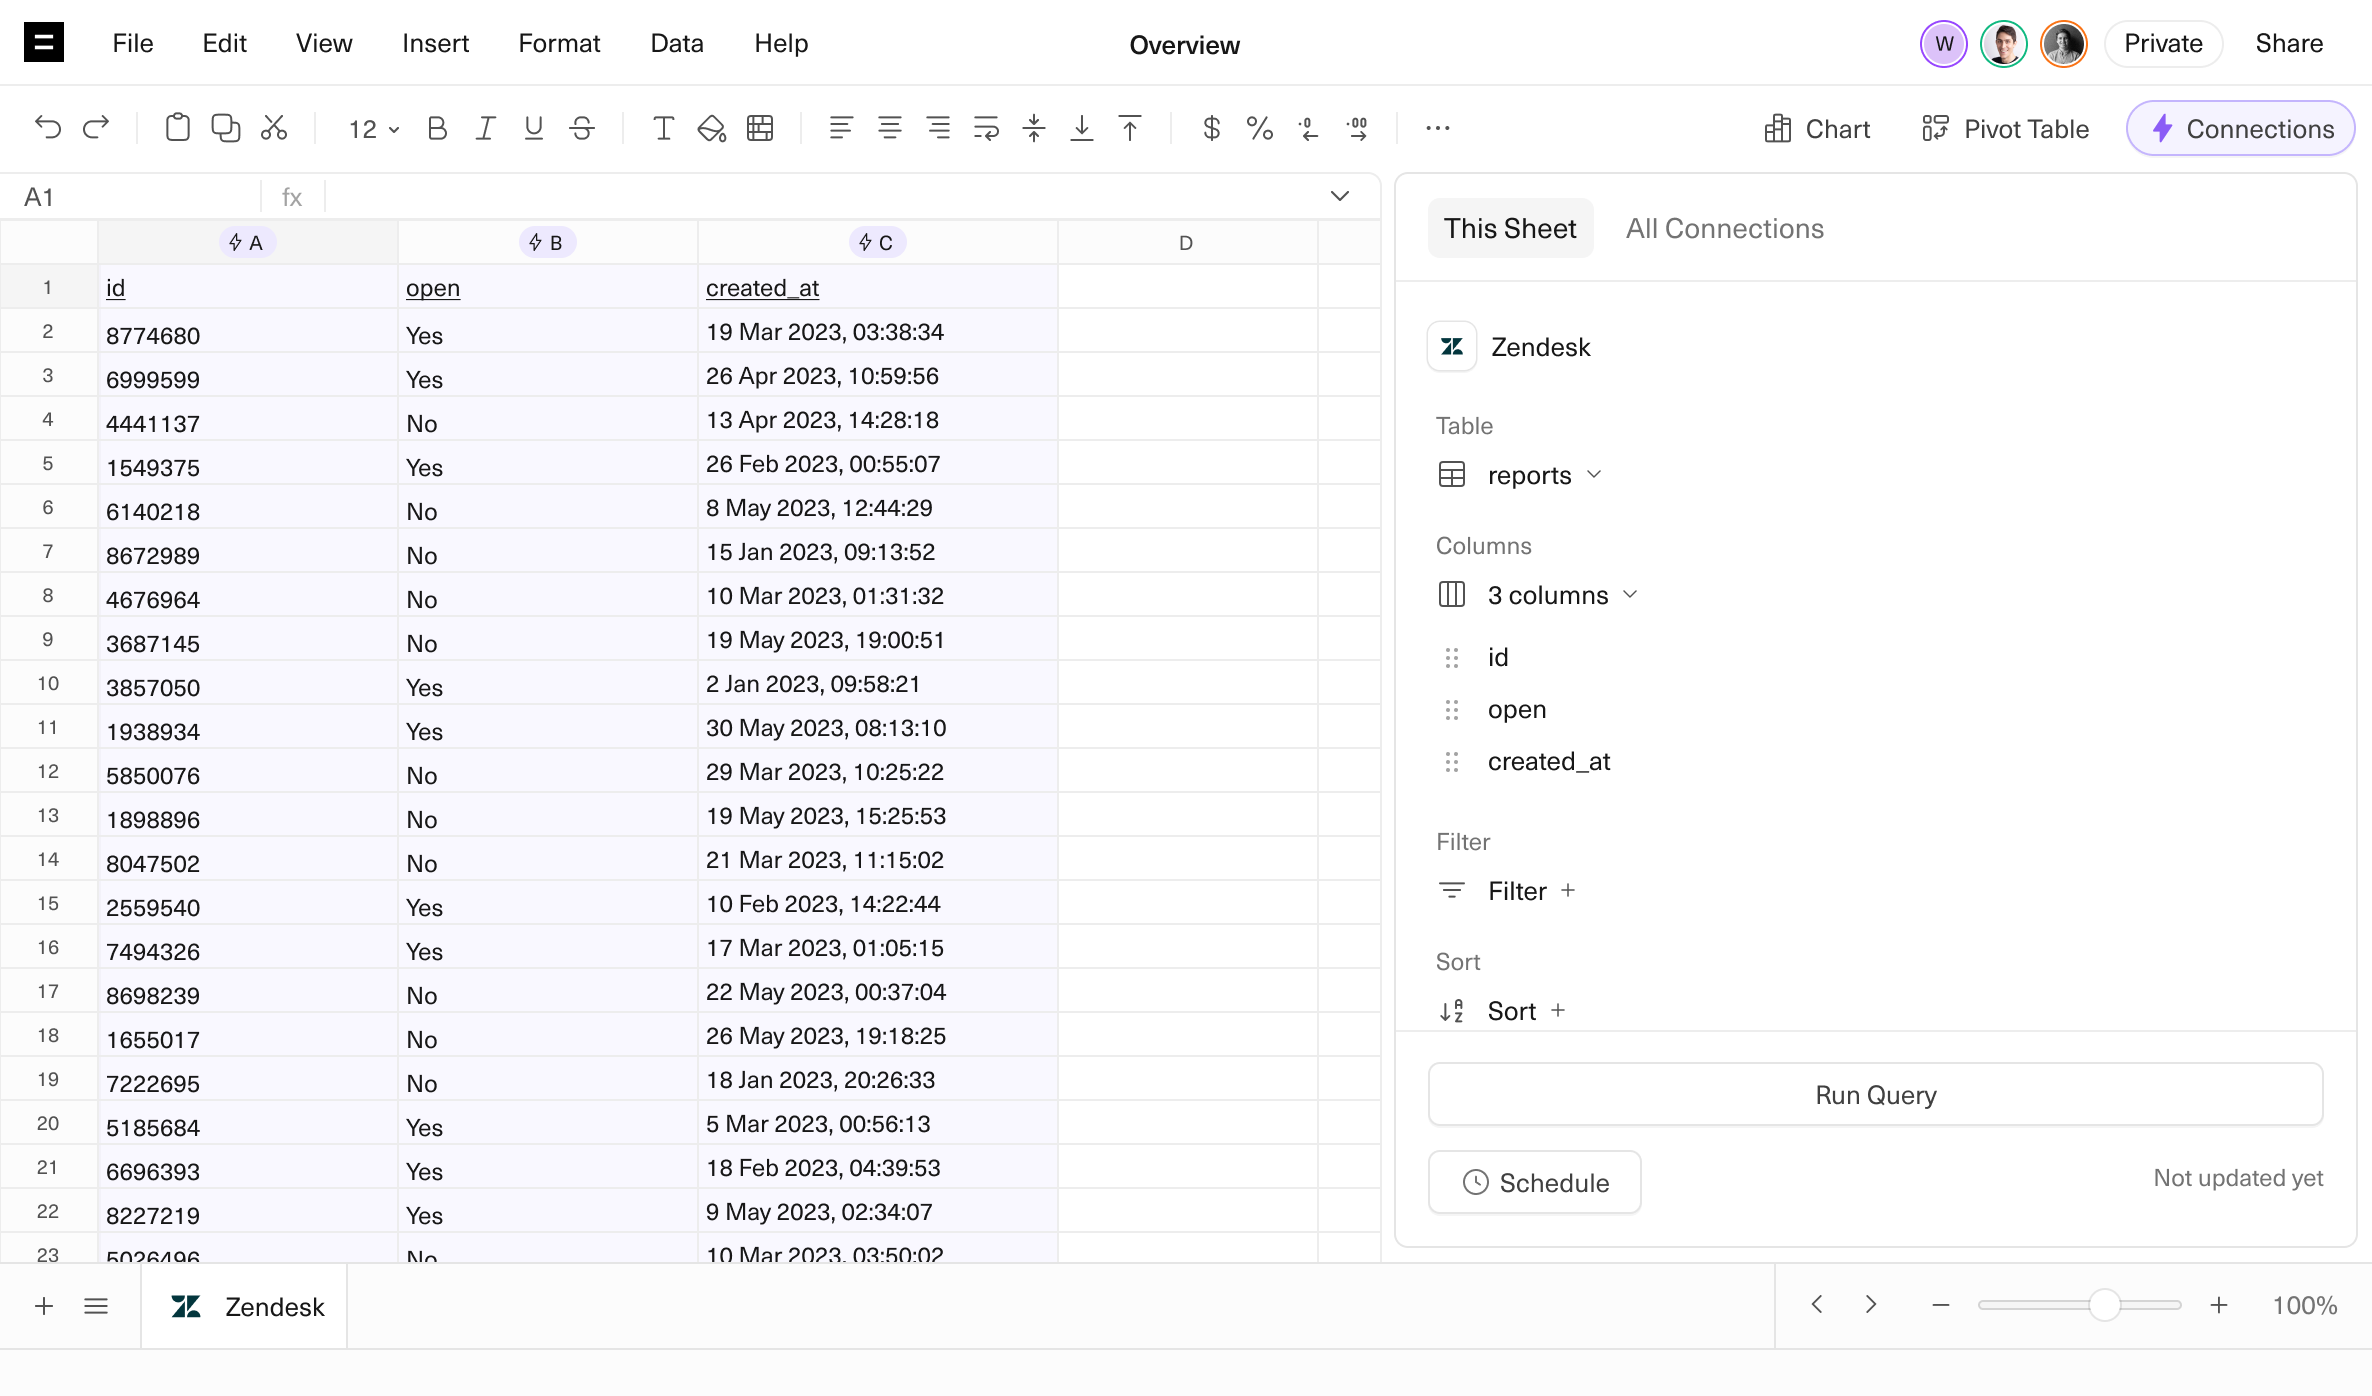
Task: Click the undo arrow icon
Action: [47, 128]
